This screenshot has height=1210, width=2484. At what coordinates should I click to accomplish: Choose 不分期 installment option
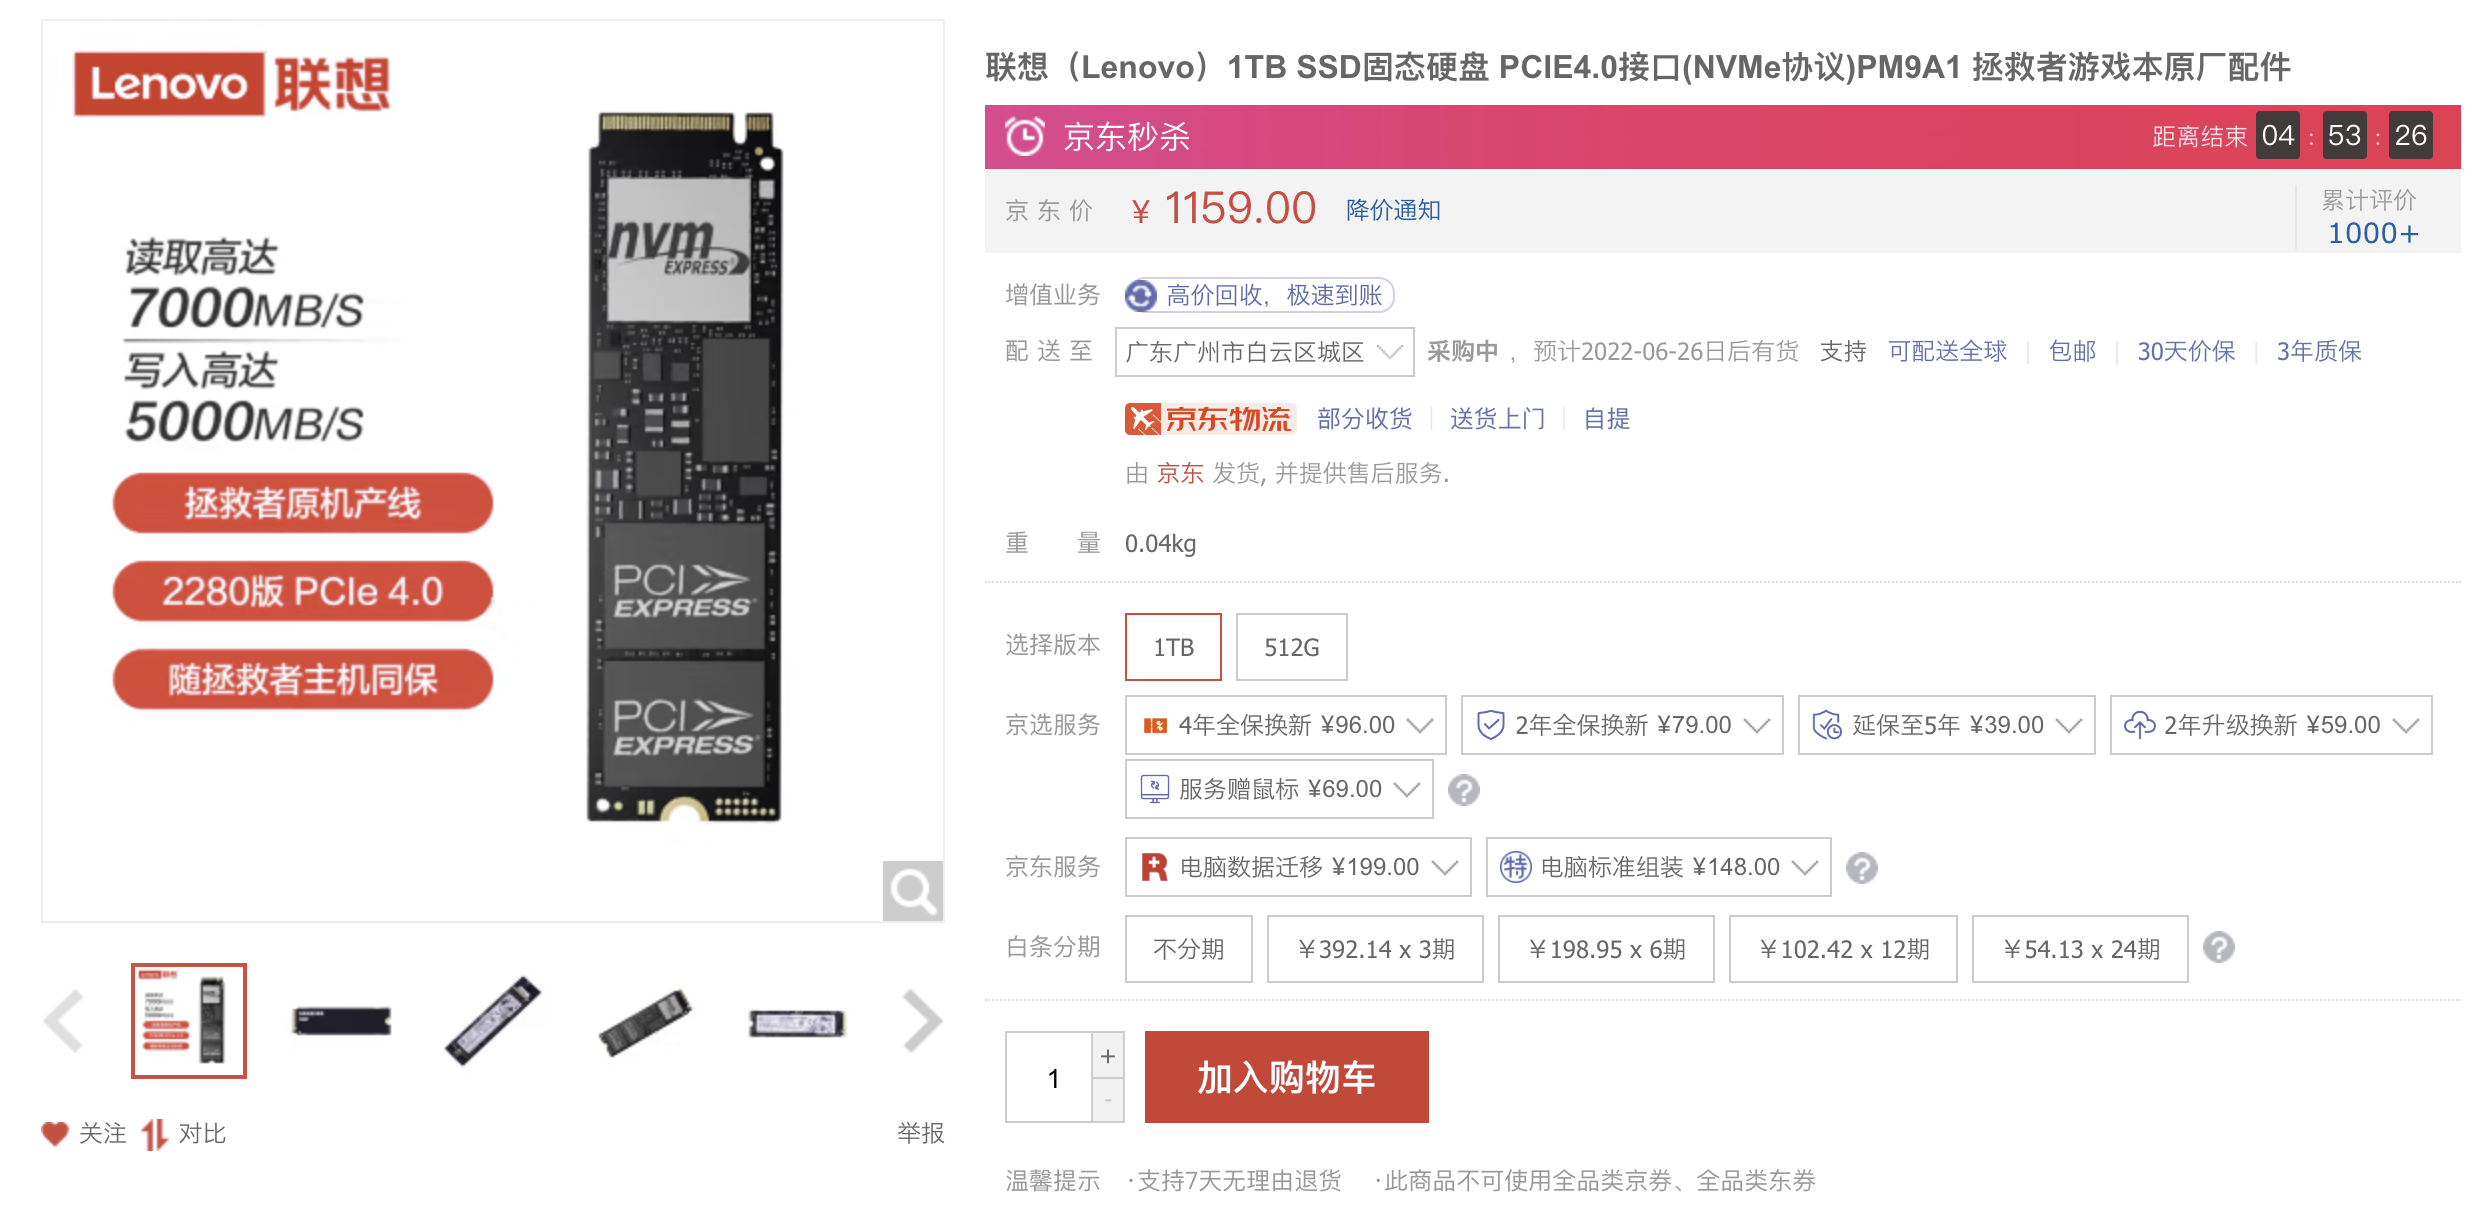[1189, 949]
